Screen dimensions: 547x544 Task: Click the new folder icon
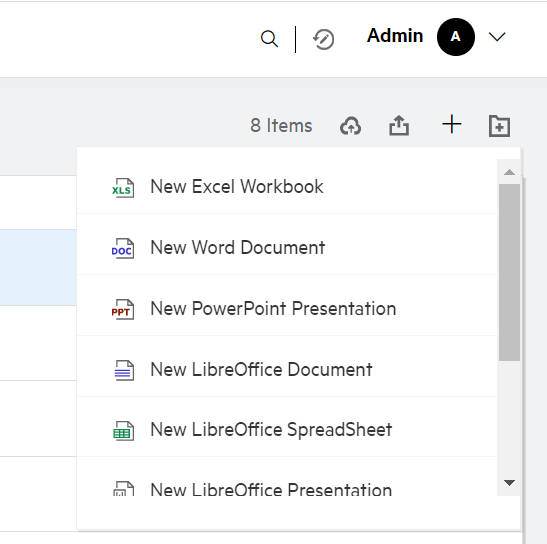pos(499,126)
